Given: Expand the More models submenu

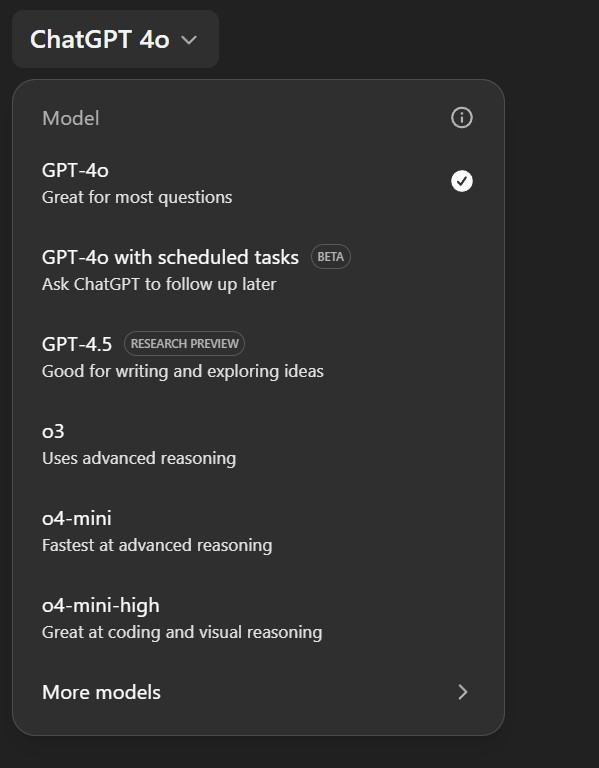Looking at the screenshot, I should pos(258,692).
